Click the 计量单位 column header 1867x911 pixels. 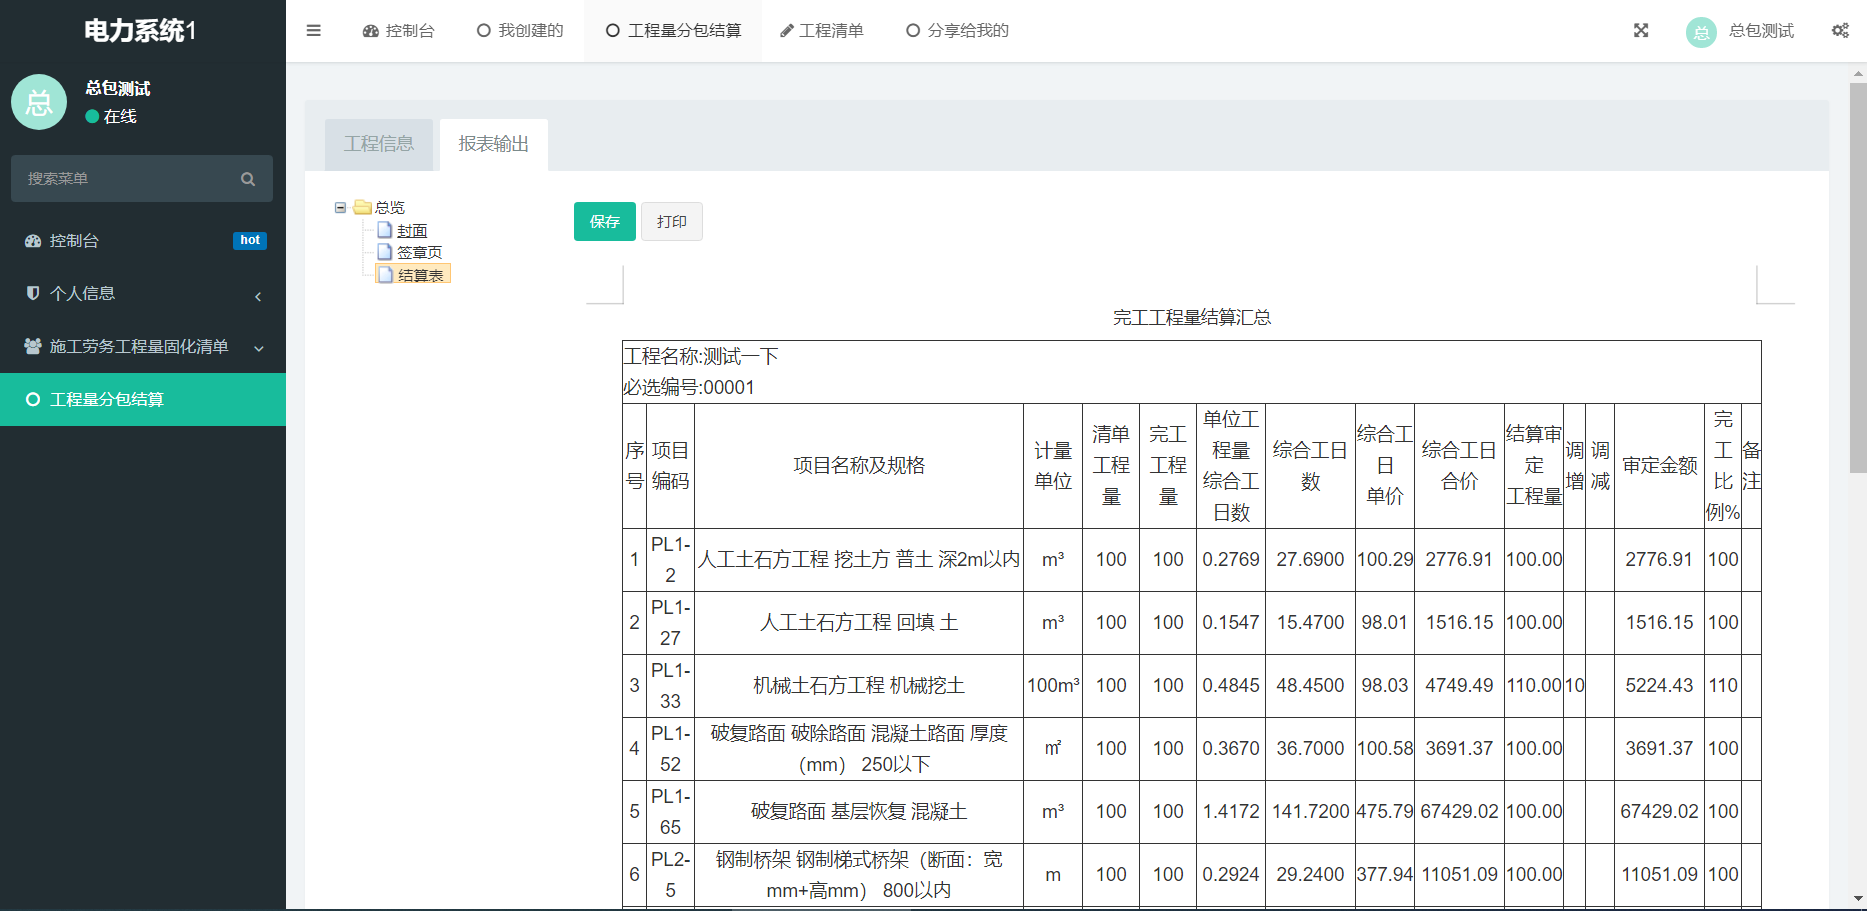pos(1053,466)
